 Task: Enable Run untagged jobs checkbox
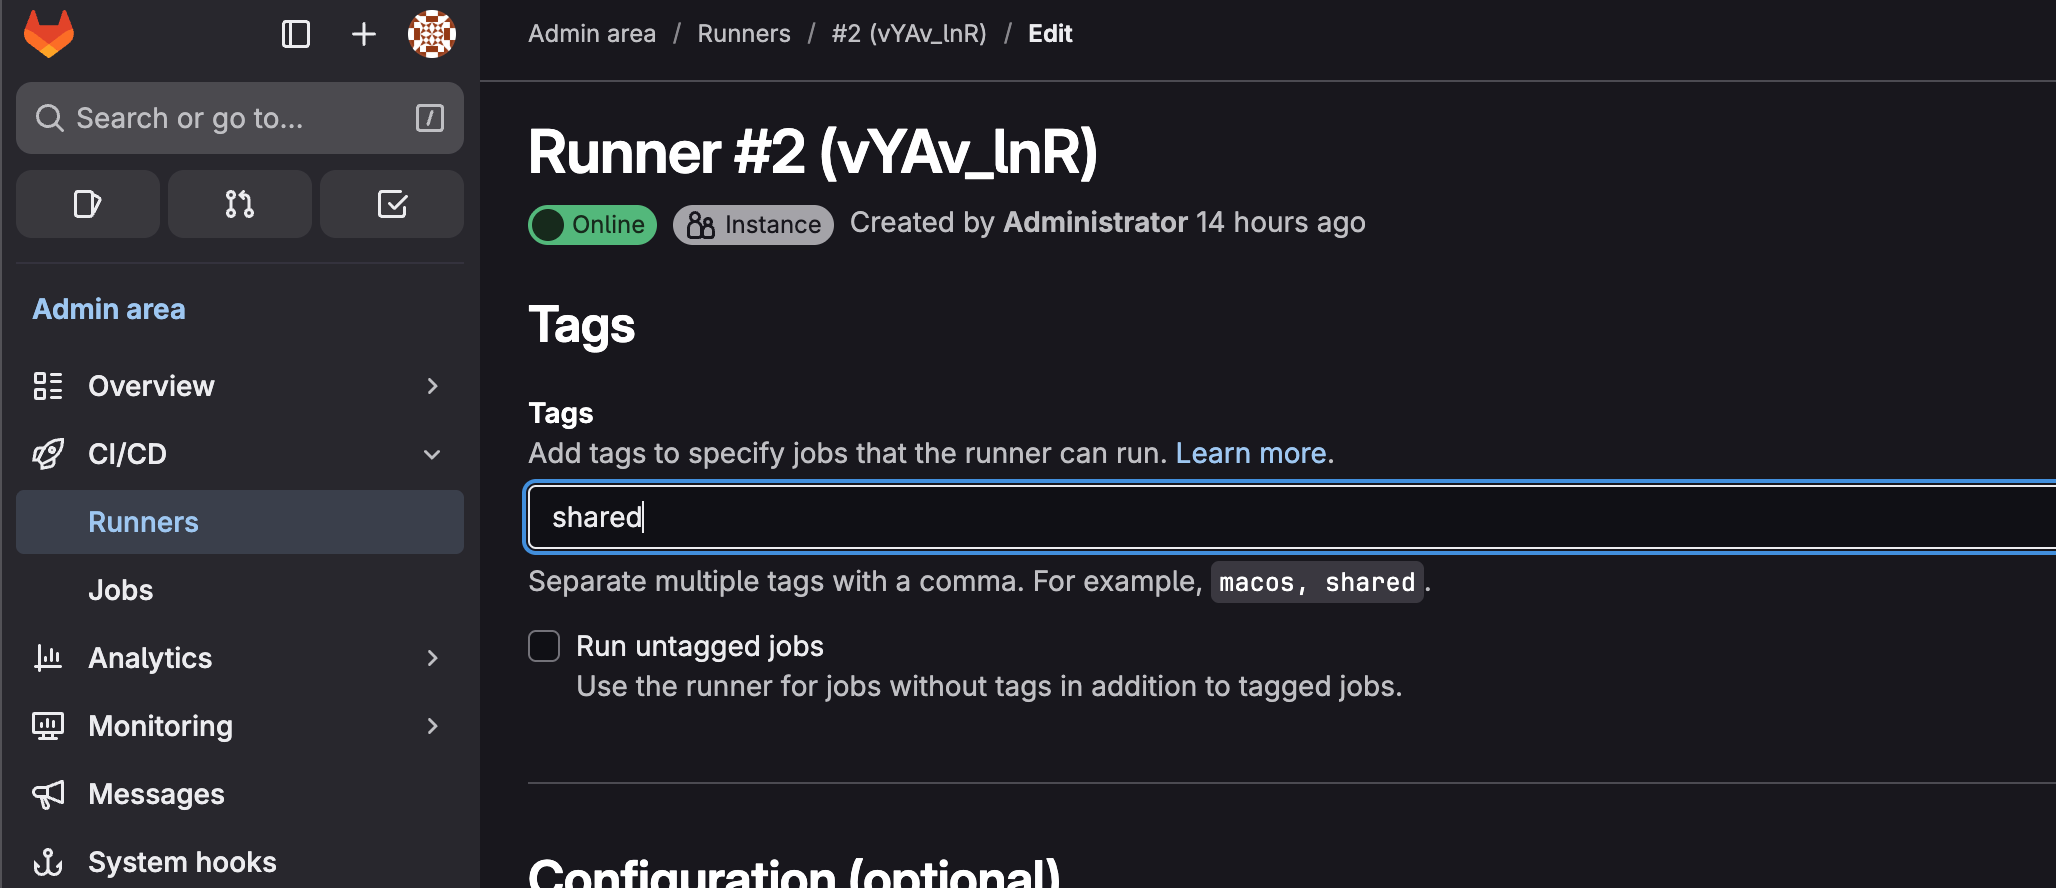(x=544, y=646)
